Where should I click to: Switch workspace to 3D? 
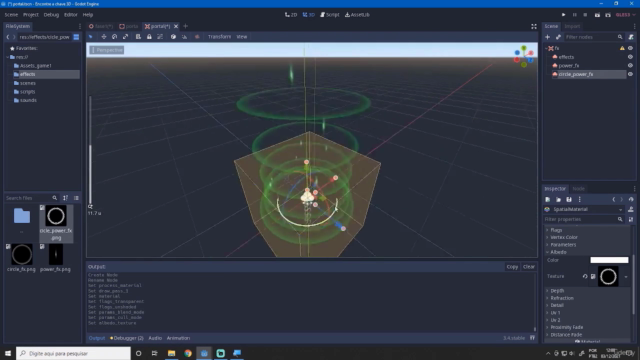click(x=309, y=15)
